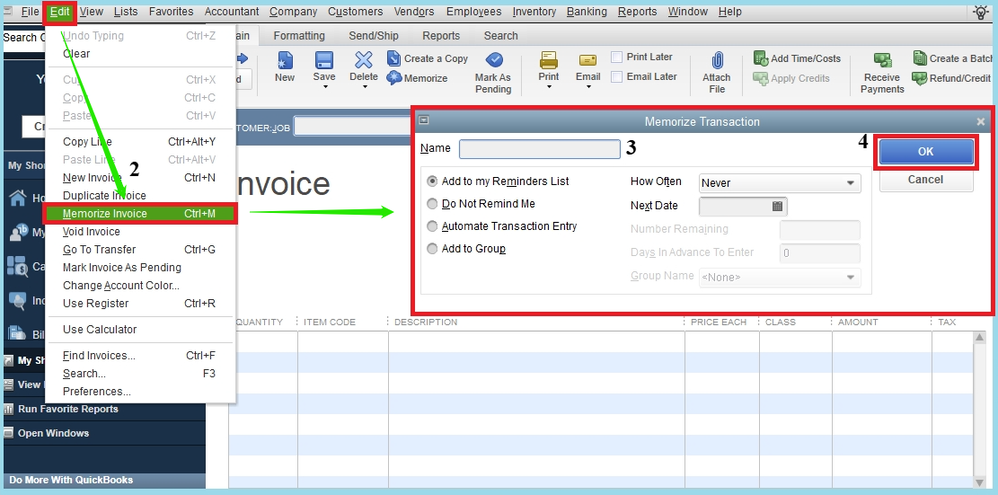Switch to the Formatting tab

(x=299, y=36)
